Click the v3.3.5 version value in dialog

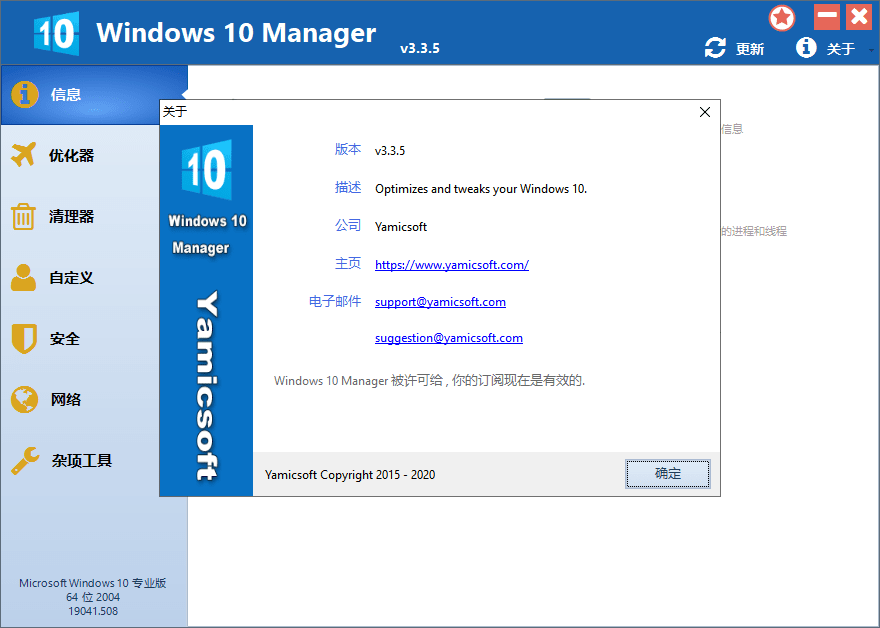[x=390, y=150]
